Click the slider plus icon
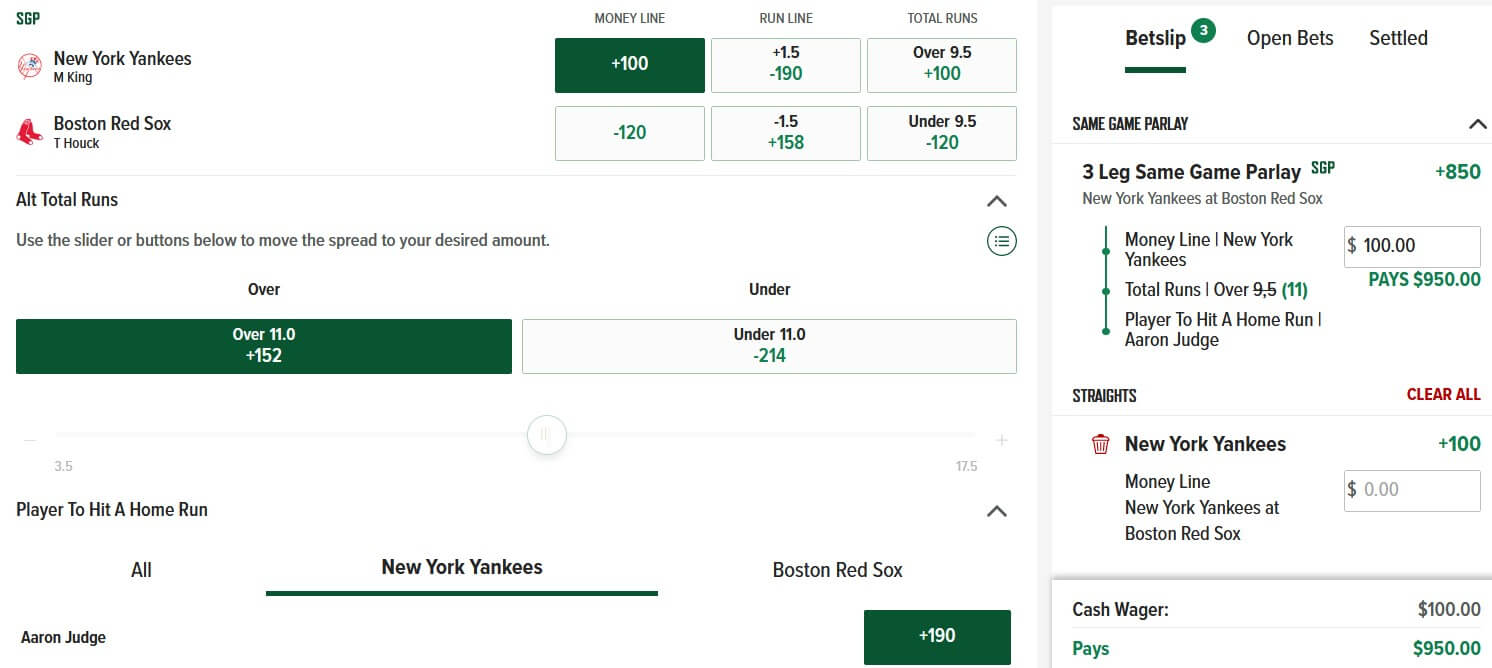The height and width of the screenshot is (668, 1492). pos(1002,440)
